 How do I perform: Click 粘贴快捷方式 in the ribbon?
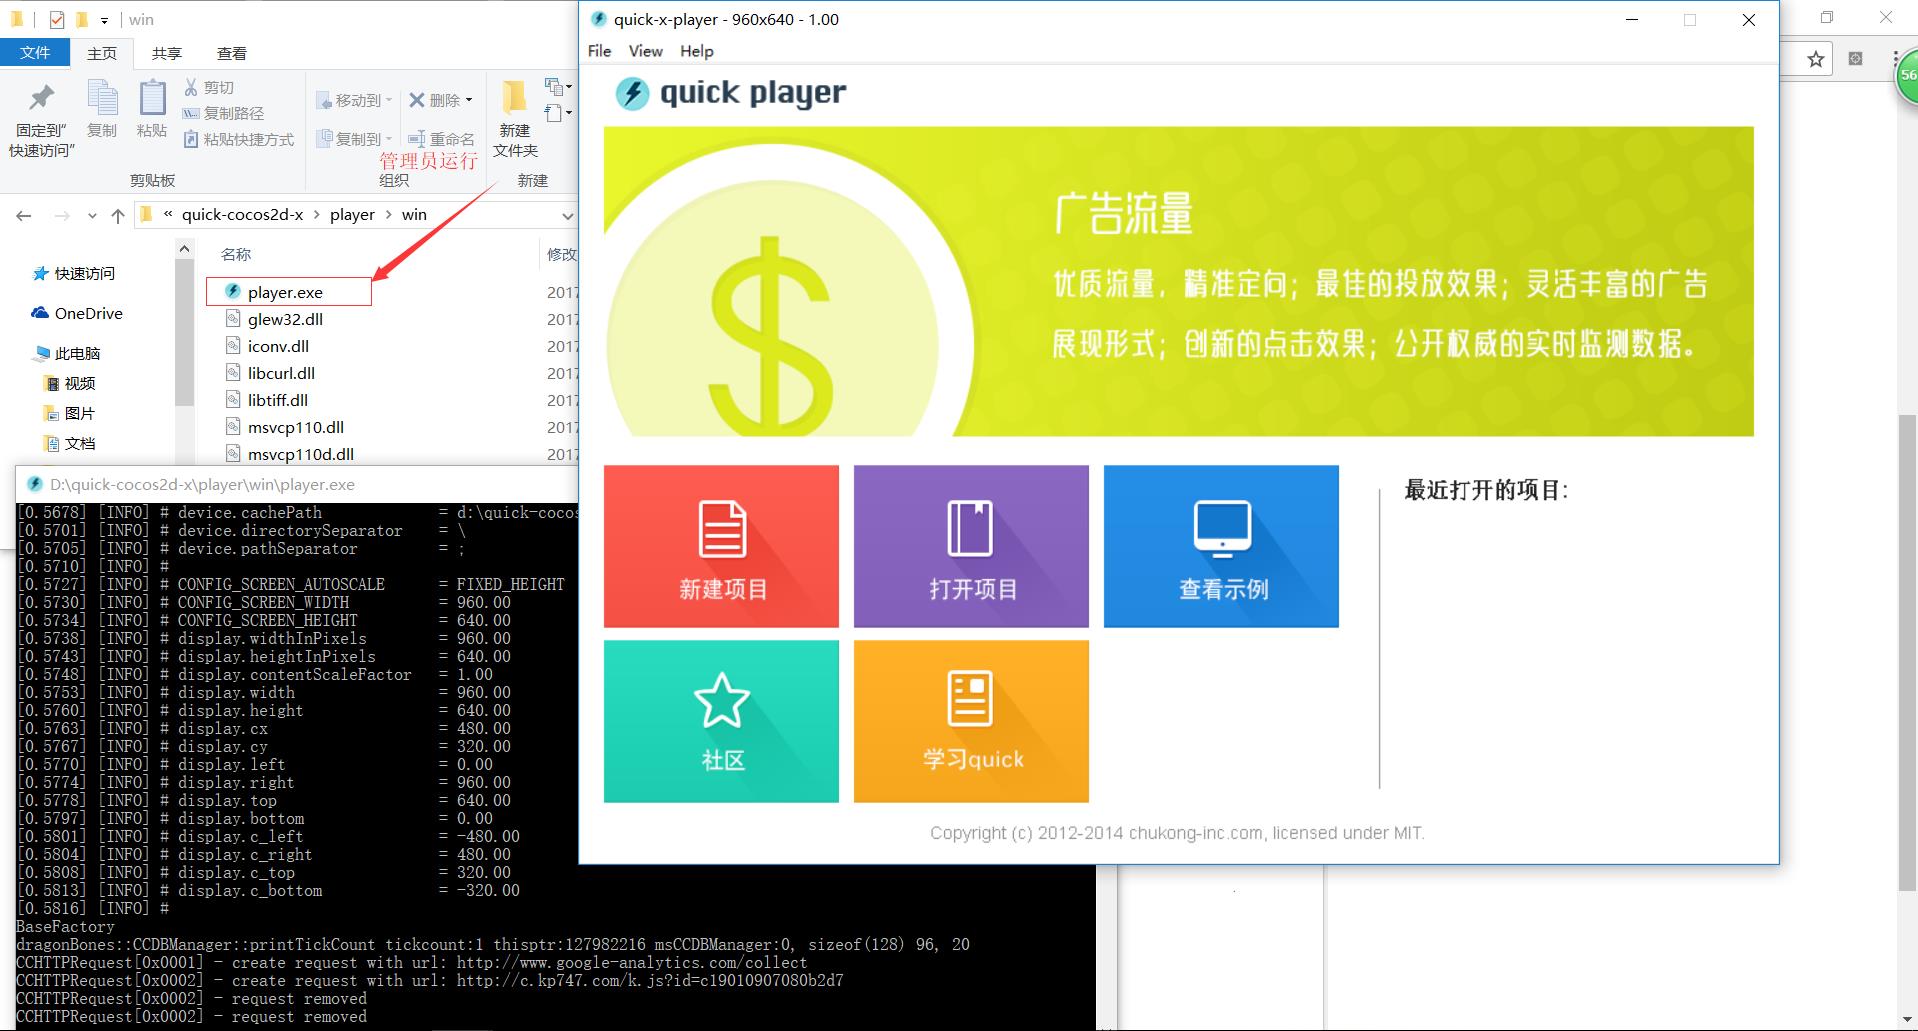tap(238, 139)
